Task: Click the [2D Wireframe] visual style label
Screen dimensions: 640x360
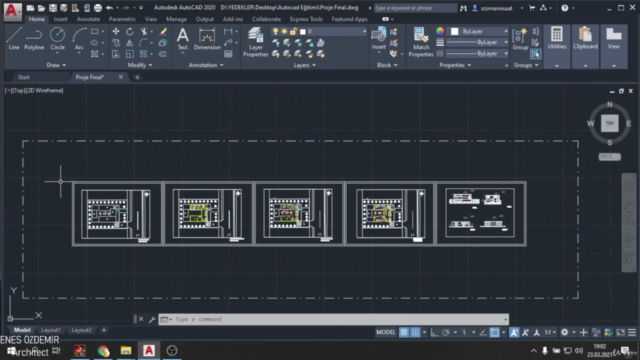Action: pyautogui.click(x=44, y=91)
